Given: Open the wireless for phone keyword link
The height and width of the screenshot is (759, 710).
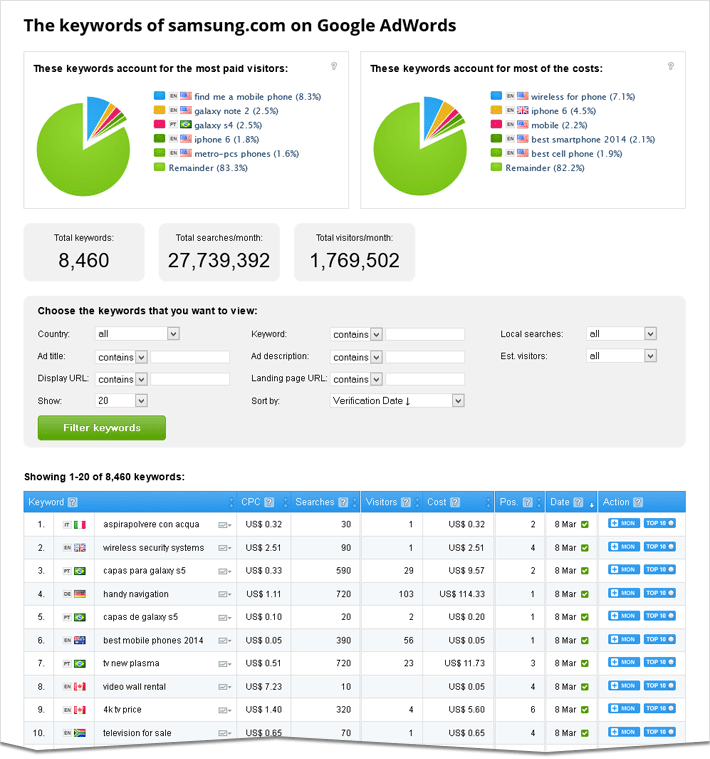Looking at the screenshot, I should click(x=583, y=97).
